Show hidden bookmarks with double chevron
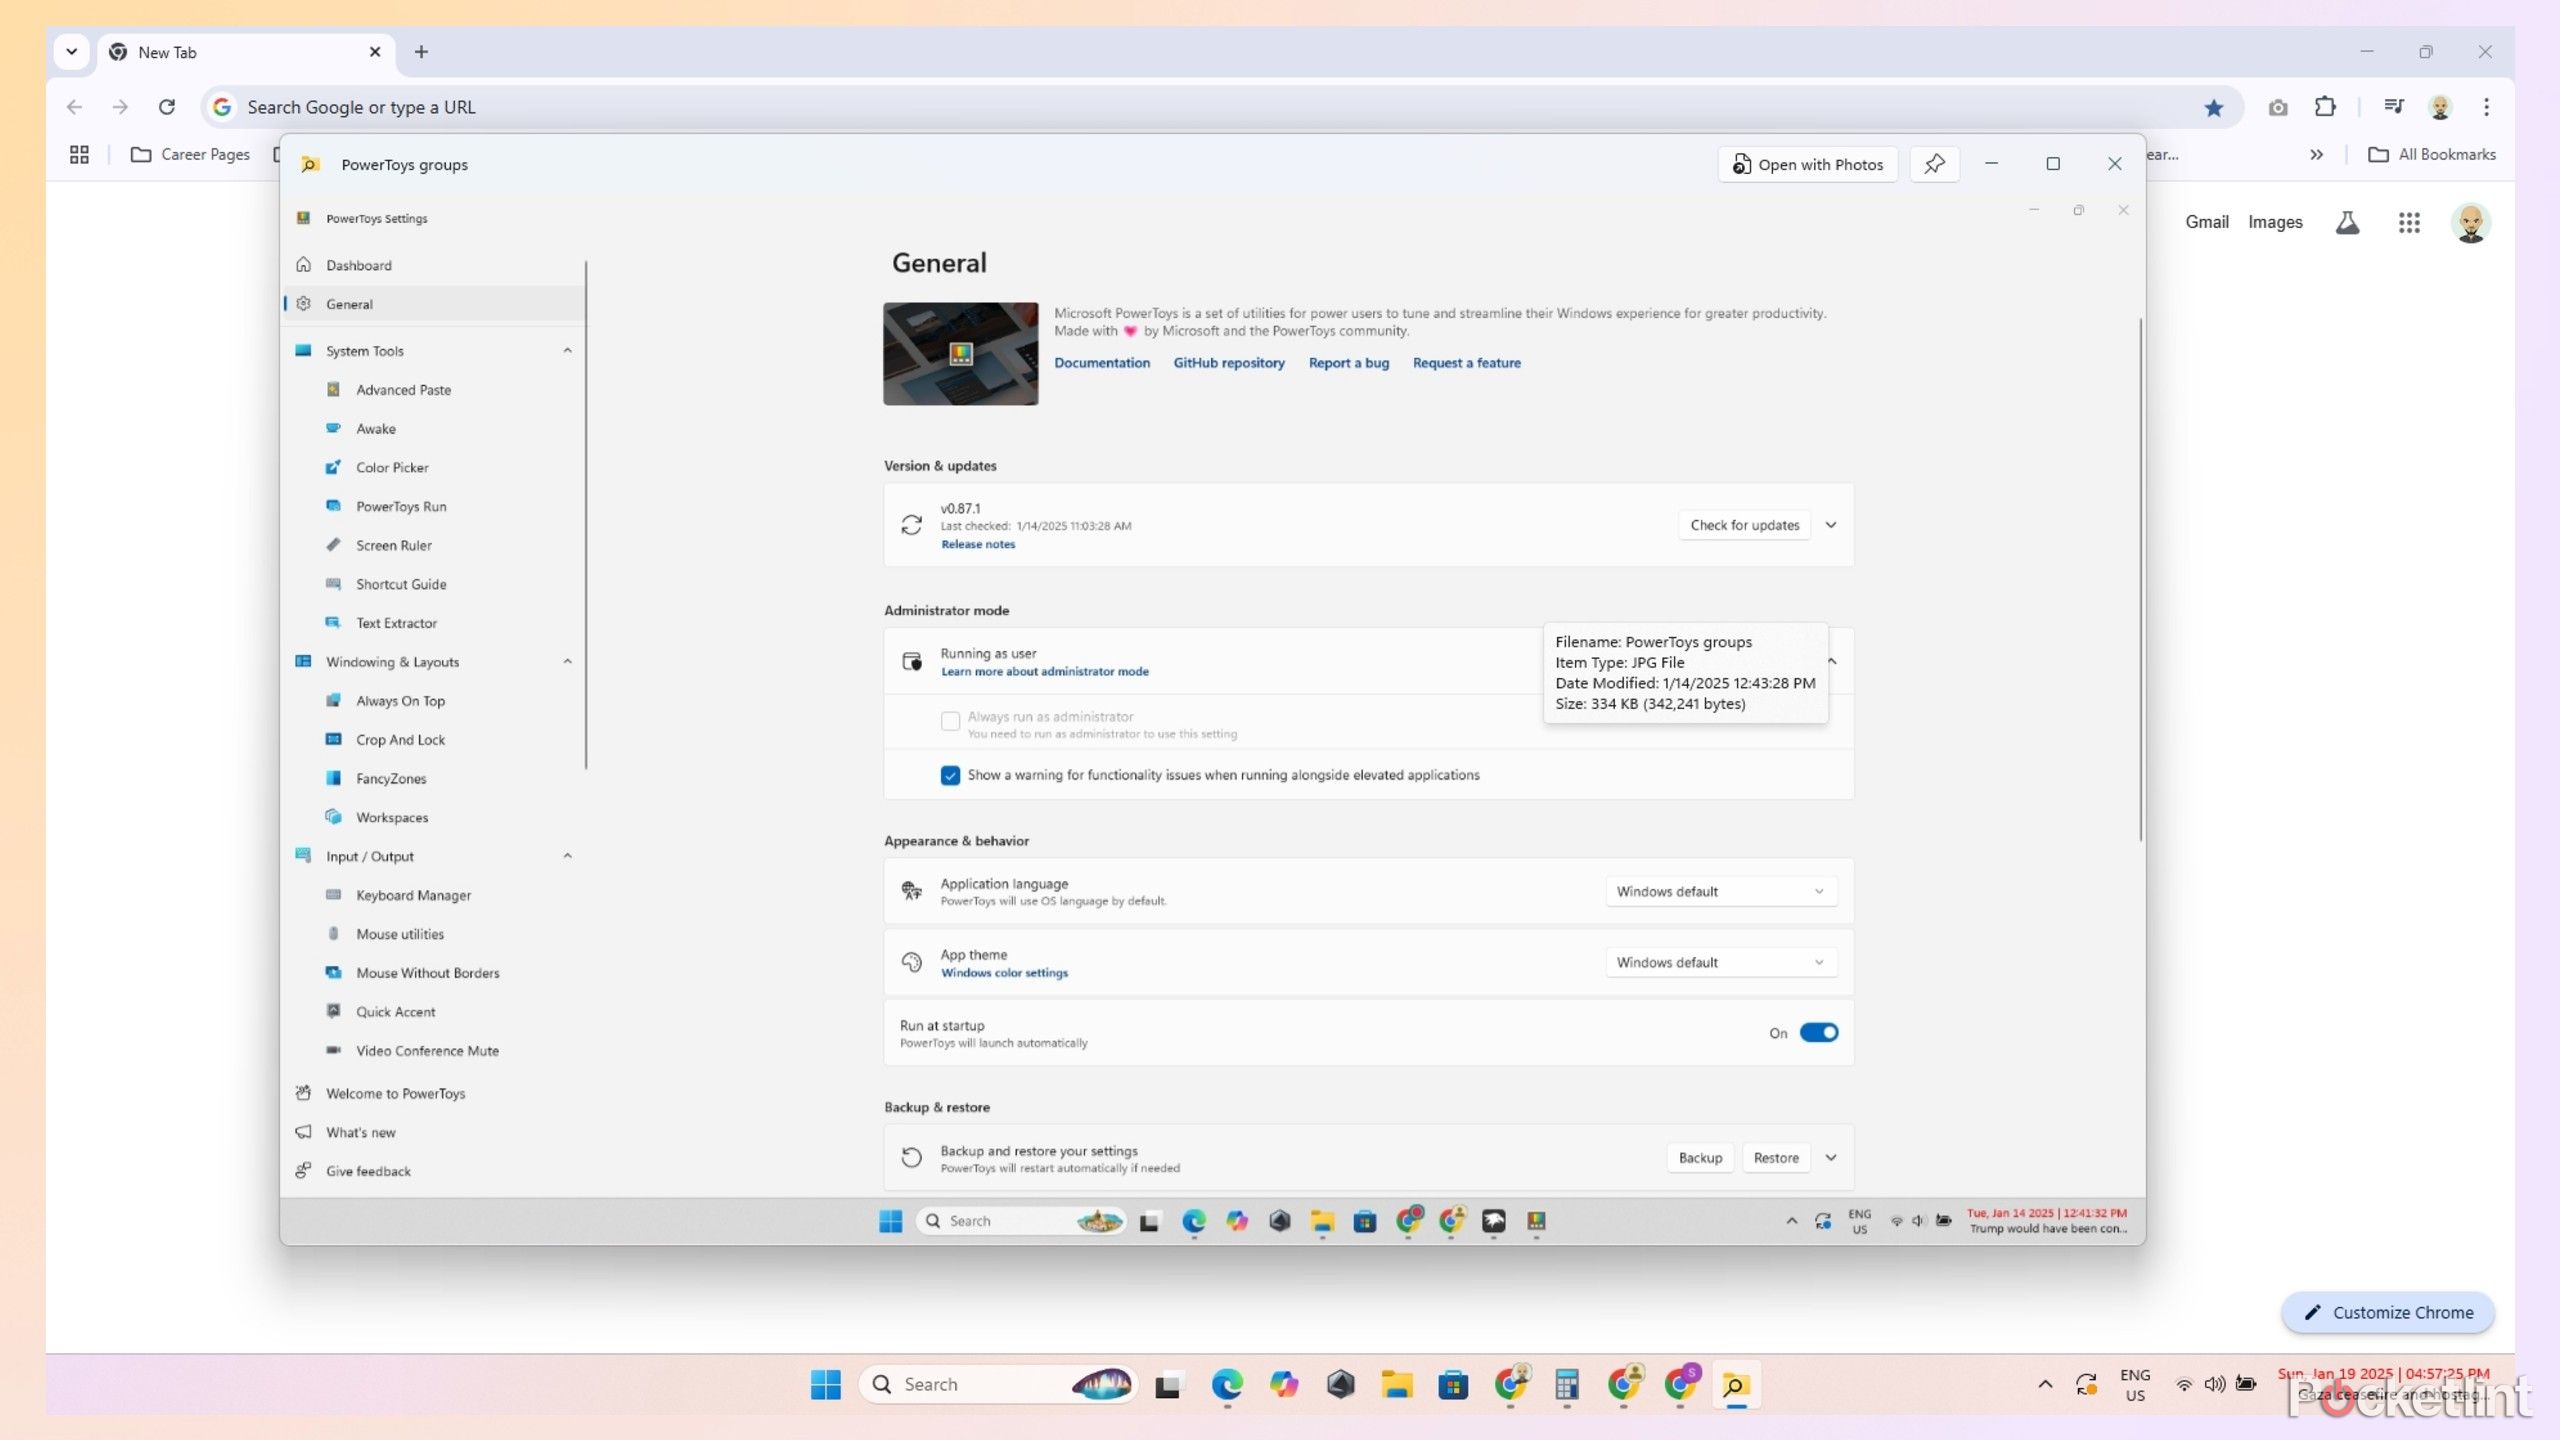 pos(2316,155)
